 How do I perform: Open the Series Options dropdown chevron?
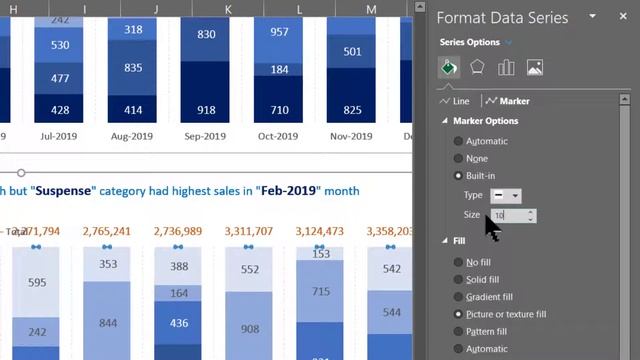509,42
